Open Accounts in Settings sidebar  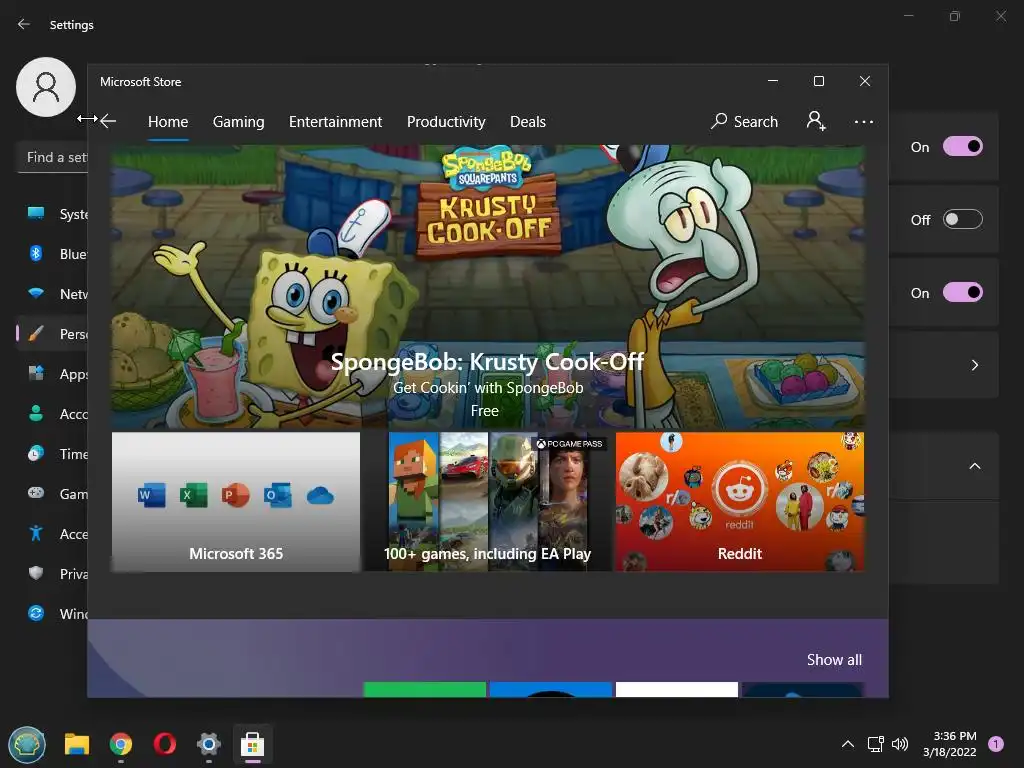52,413
